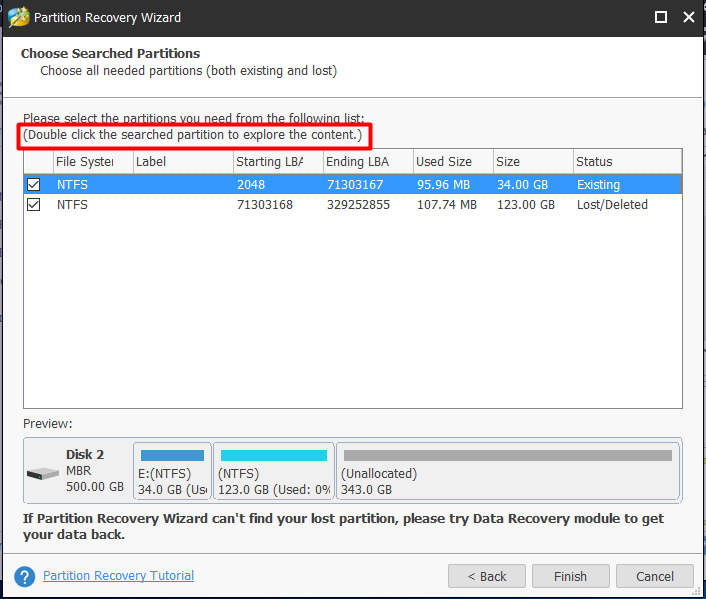The width and height of the screenshot is (706, 599).
Task: Click the NTFS cell in the Existing row
Action: pyautogui.click(x=72, y=185)
